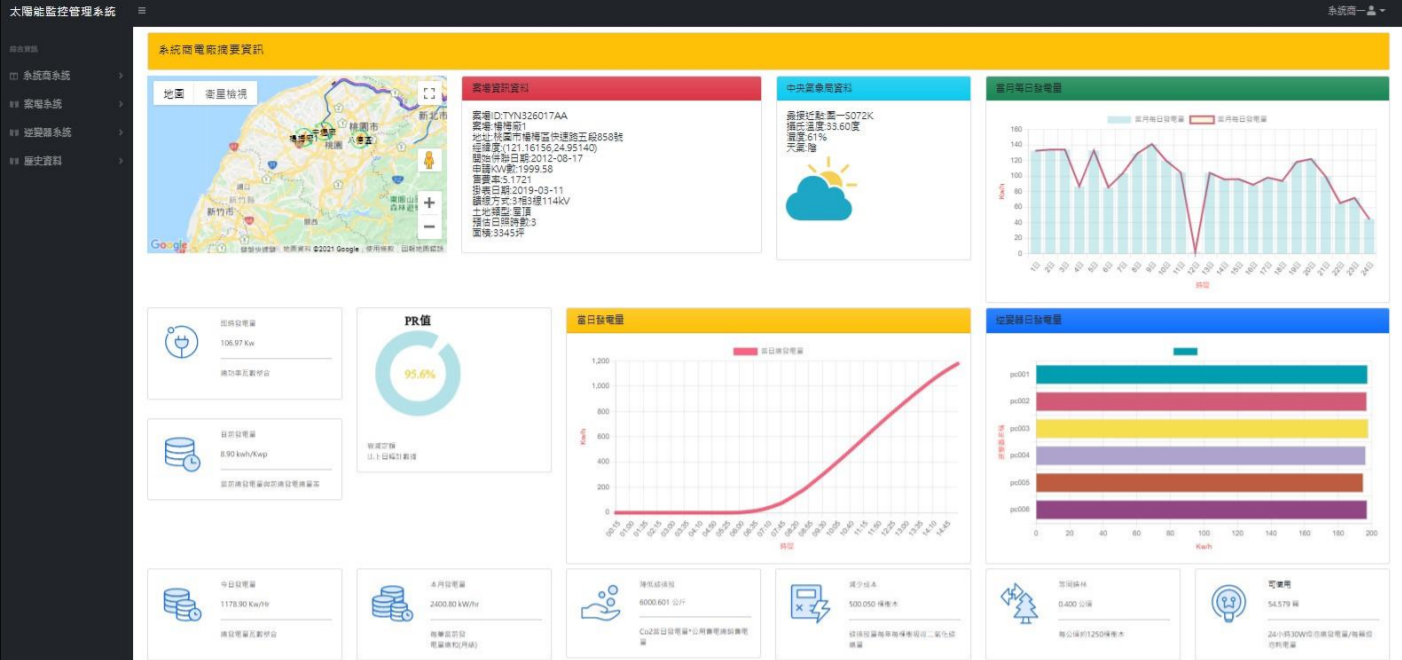Click the power plug icon card

(182, 342)
